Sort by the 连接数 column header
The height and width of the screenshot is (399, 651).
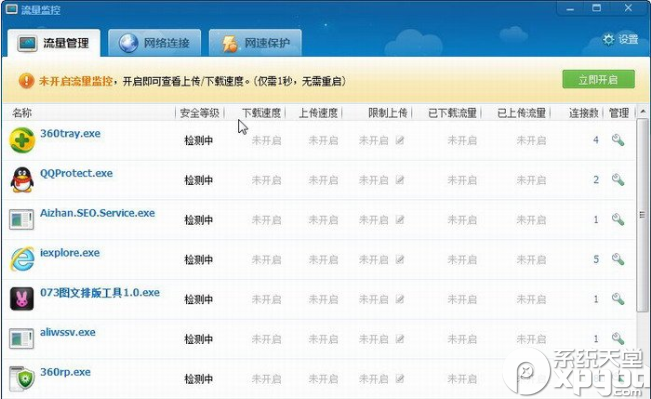pos(584,113)
